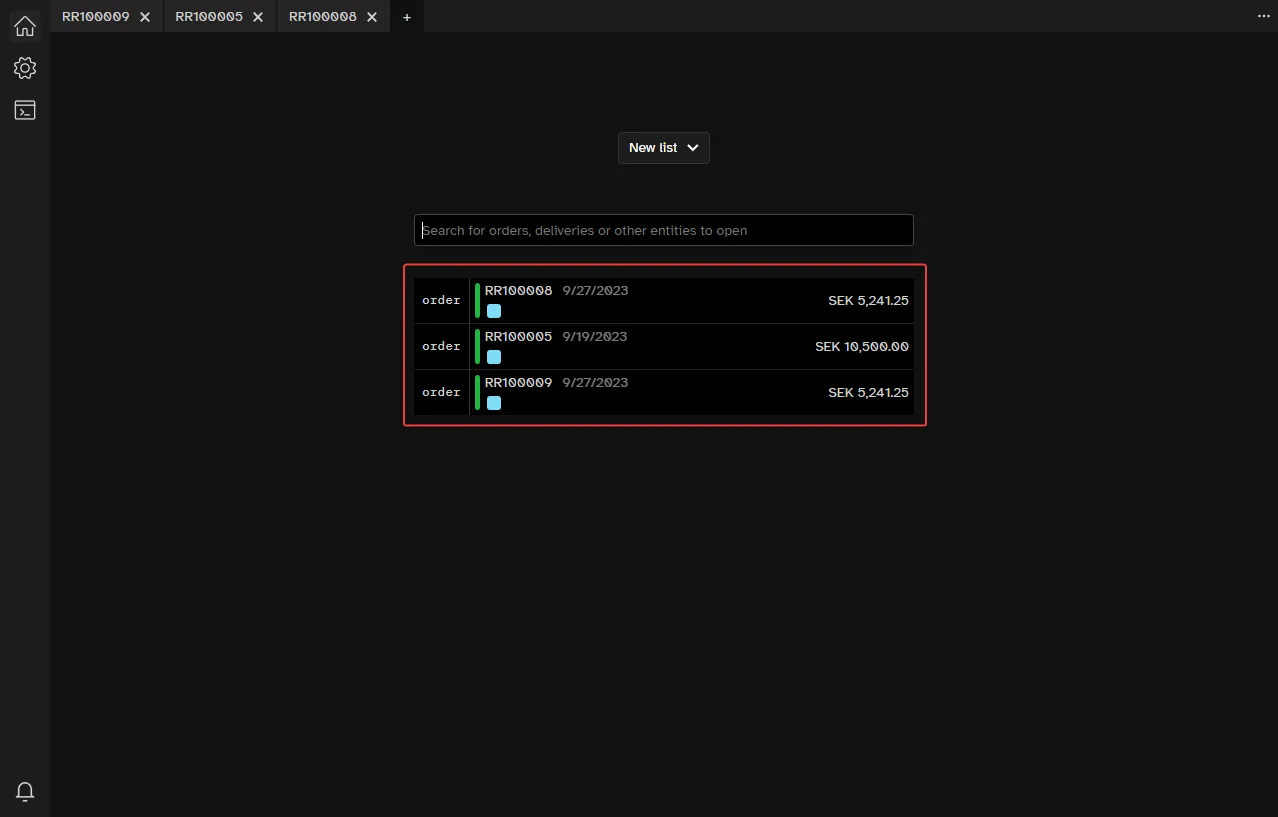
Task: Click the green status bar on RR100005
Action: [x=477, y=346]
